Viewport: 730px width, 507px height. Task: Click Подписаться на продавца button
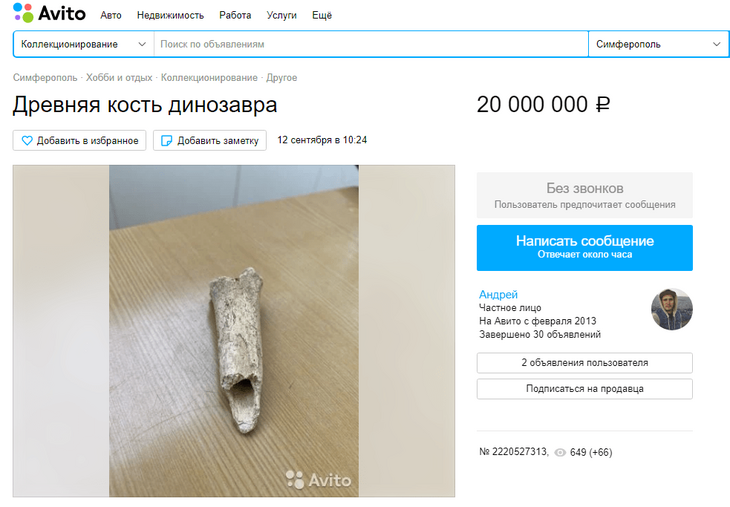pos(584,389)
